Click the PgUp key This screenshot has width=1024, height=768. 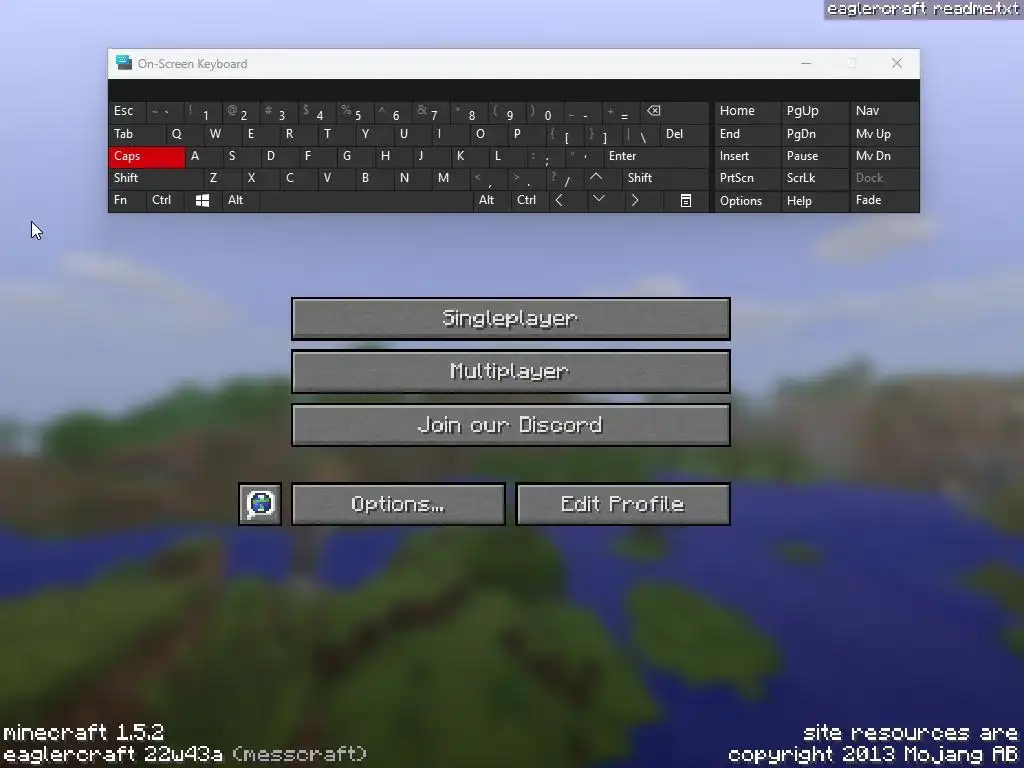coord(815,112)
